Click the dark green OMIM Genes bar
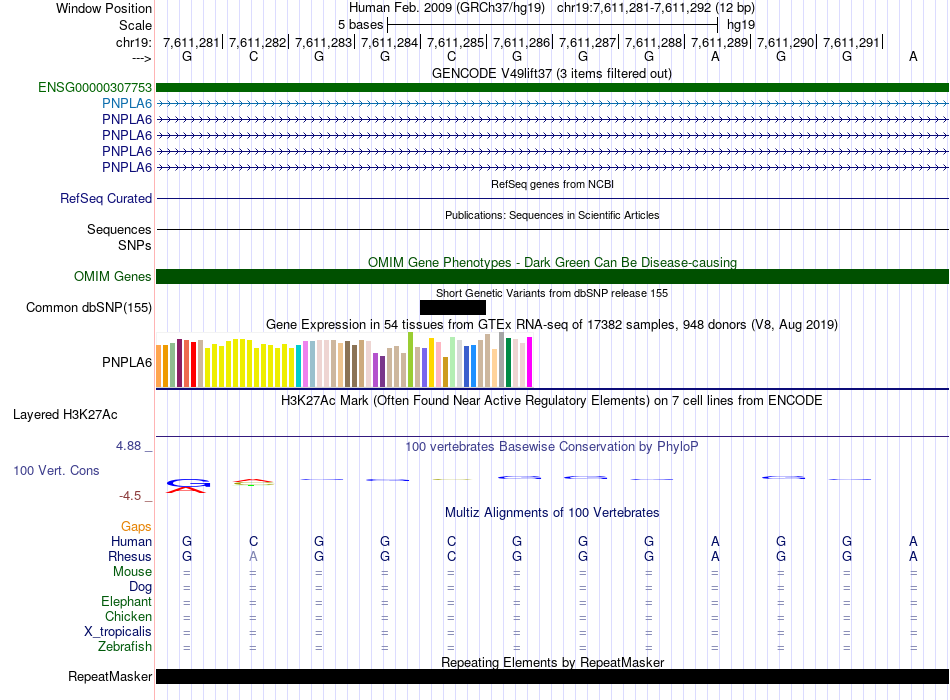The height and width of the screenshot is (700, 950). click(x=552, y=277)
